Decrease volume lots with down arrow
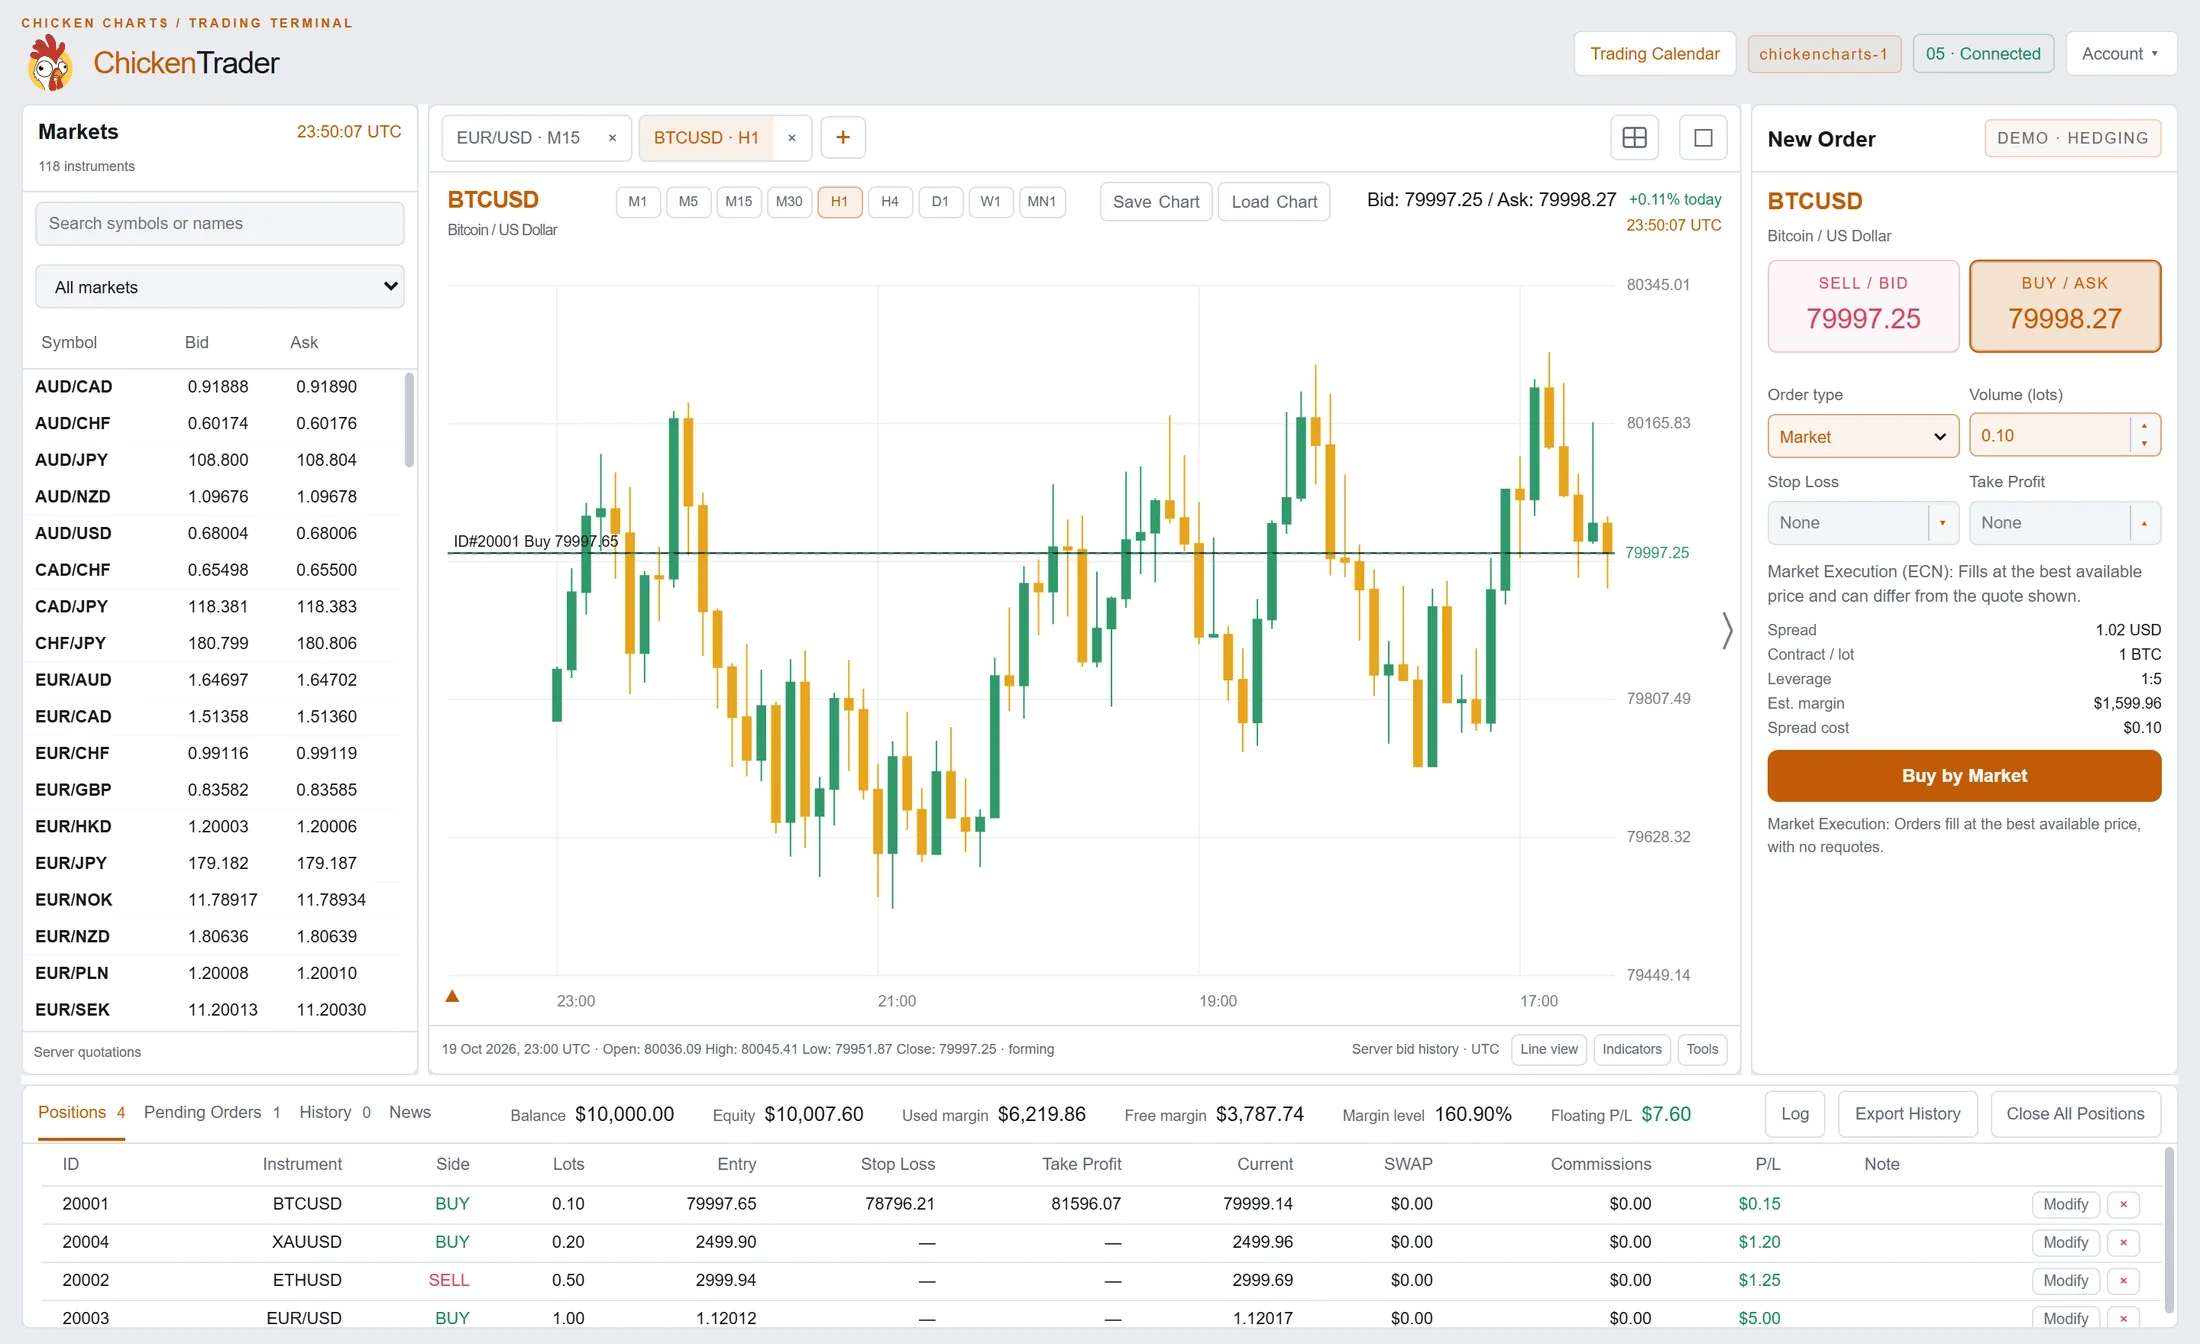 coord(2144,444)
